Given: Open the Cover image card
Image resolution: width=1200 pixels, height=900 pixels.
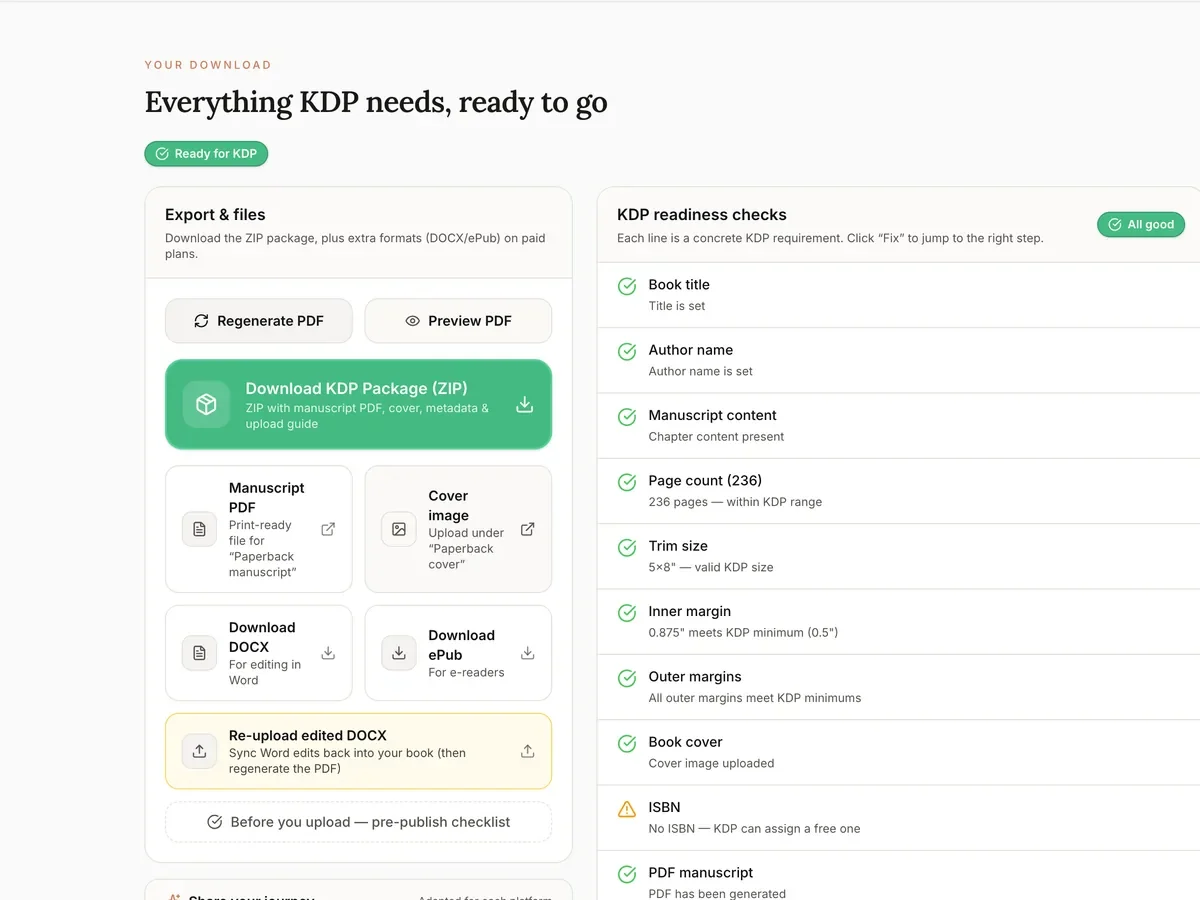Looking at the screenshot, I should pos(458,529).
